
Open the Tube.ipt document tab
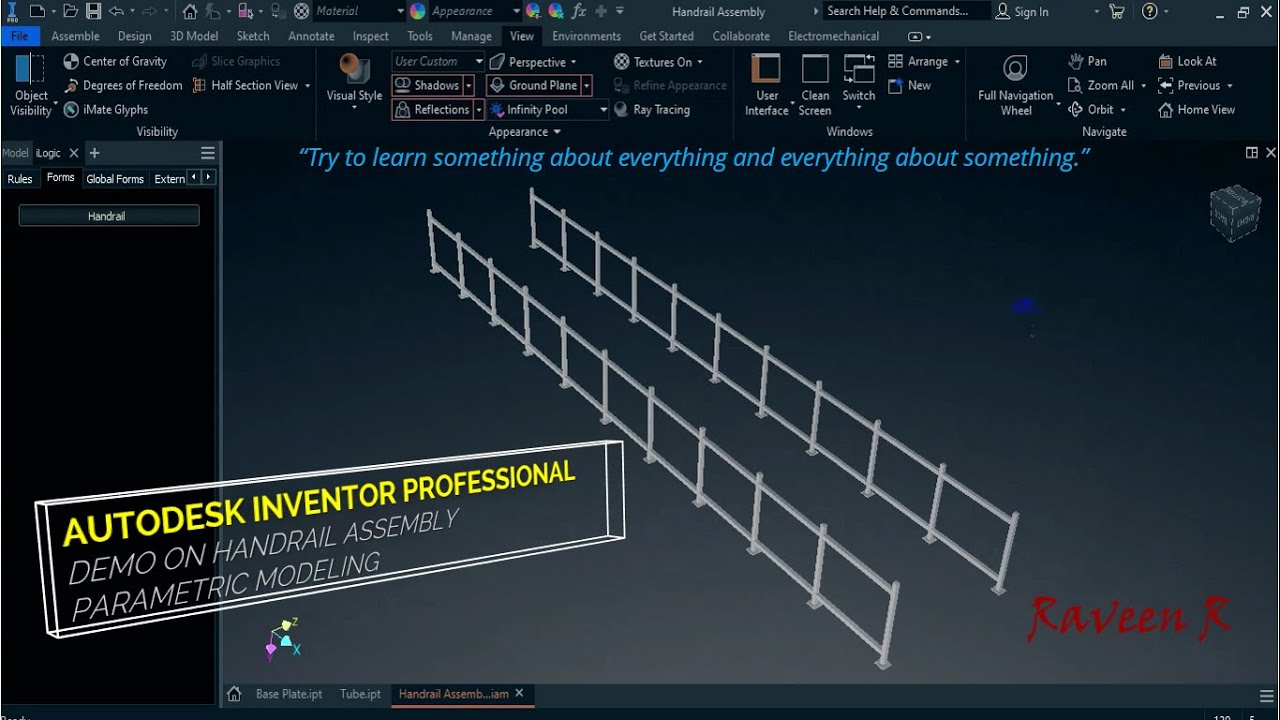pos(360,694)
